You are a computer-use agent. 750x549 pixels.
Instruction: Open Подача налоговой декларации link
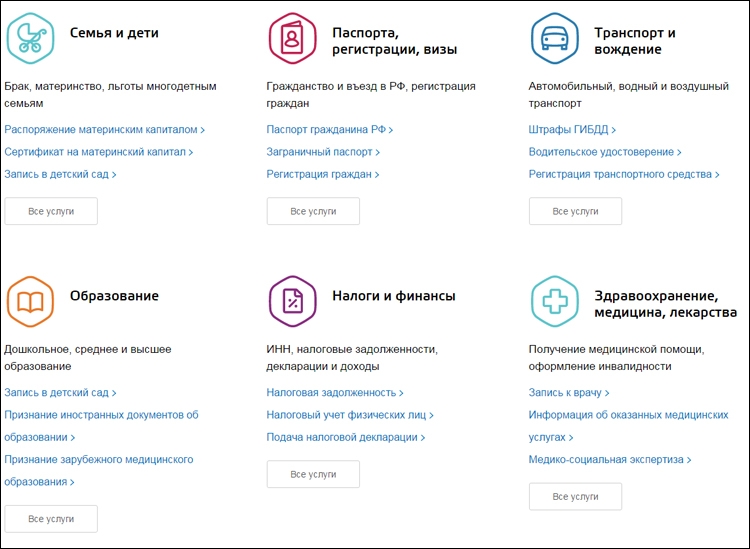coord(345,437)
